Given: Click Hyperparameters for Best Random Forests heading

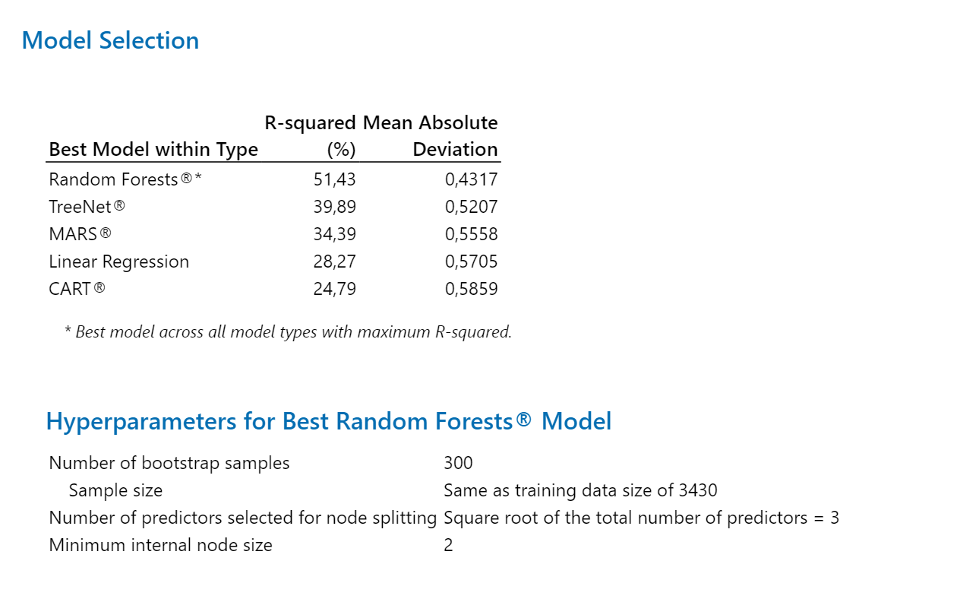Looking at the screenshot, I should tap(329, 421).
